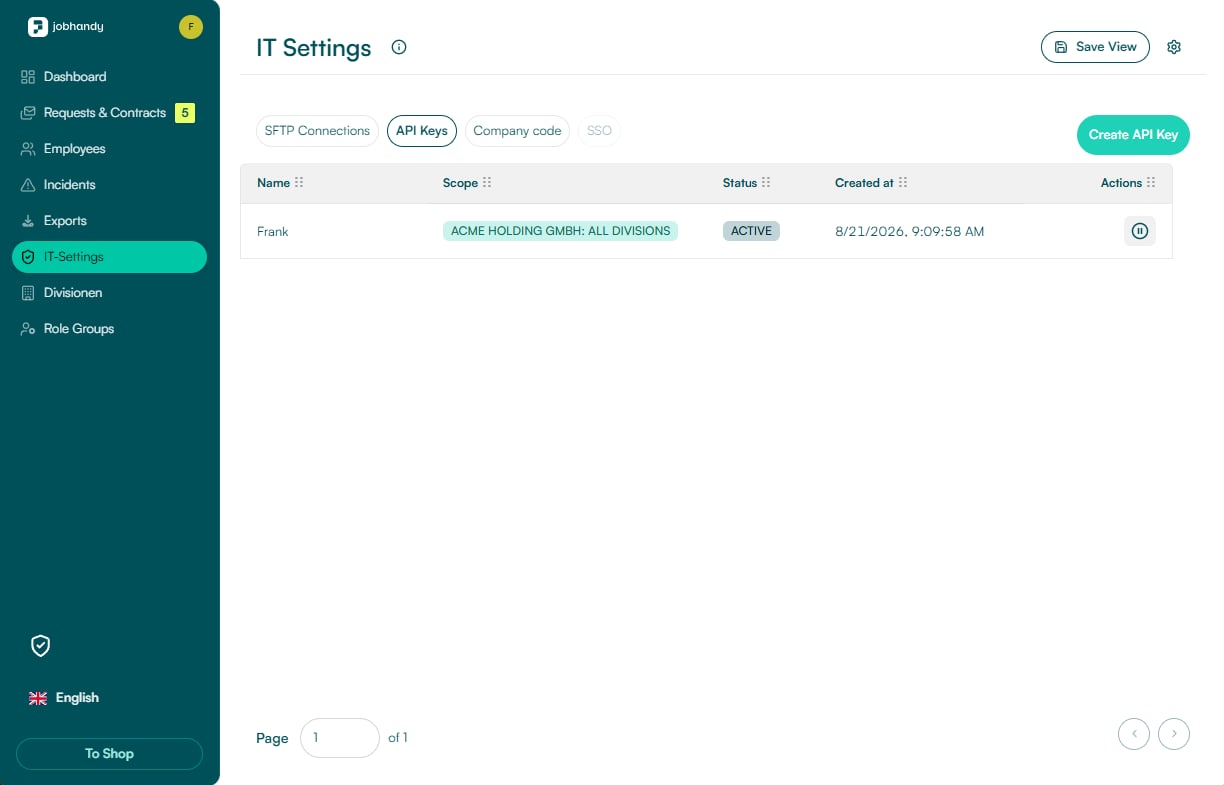Click the Scope column drag handle
Screen dimensions: 1224x785
click(487, 183)
